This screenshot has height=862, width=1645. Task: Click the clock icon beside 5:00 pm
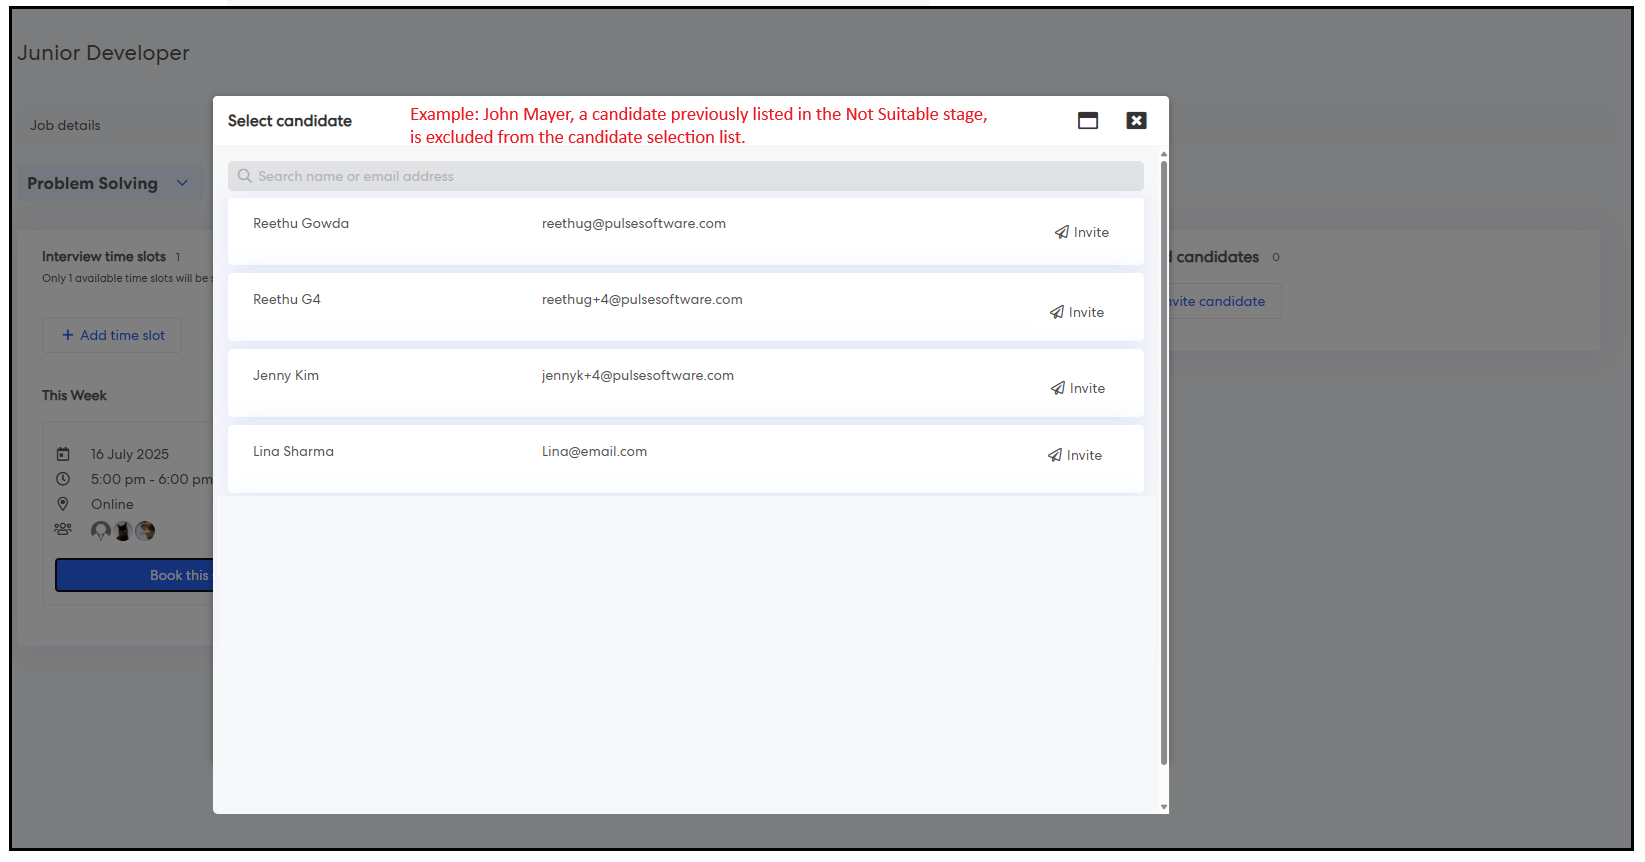point(63,479)
